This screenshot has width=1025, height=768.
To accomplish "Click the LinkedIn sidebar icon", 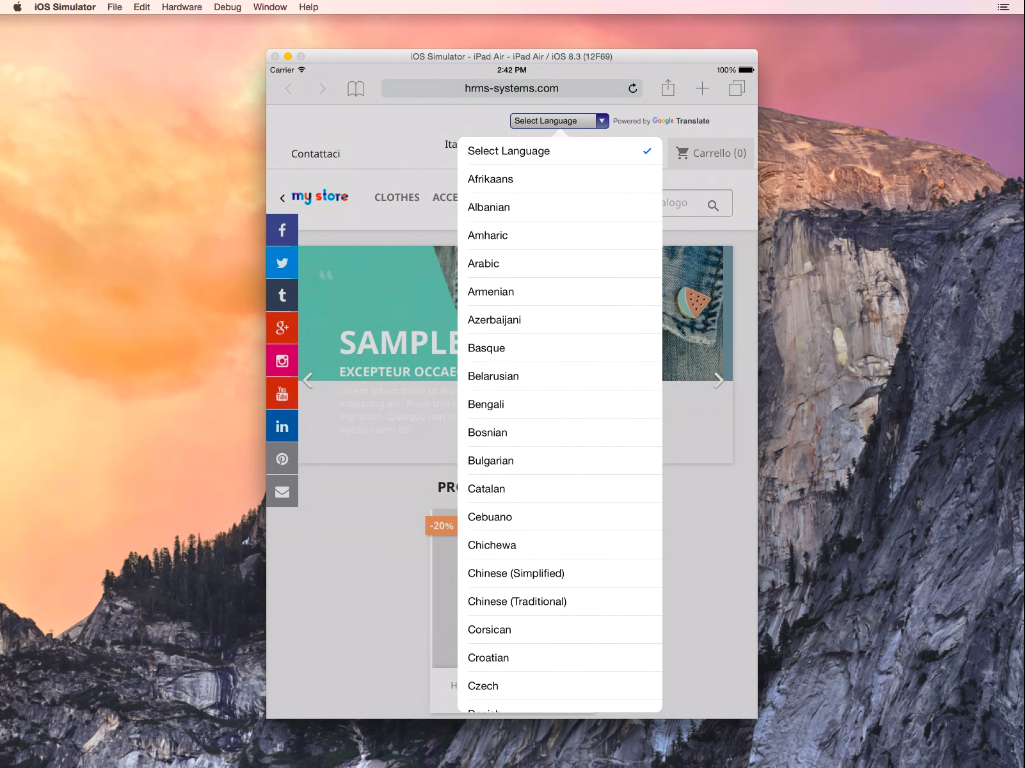I will pos(282,426).
